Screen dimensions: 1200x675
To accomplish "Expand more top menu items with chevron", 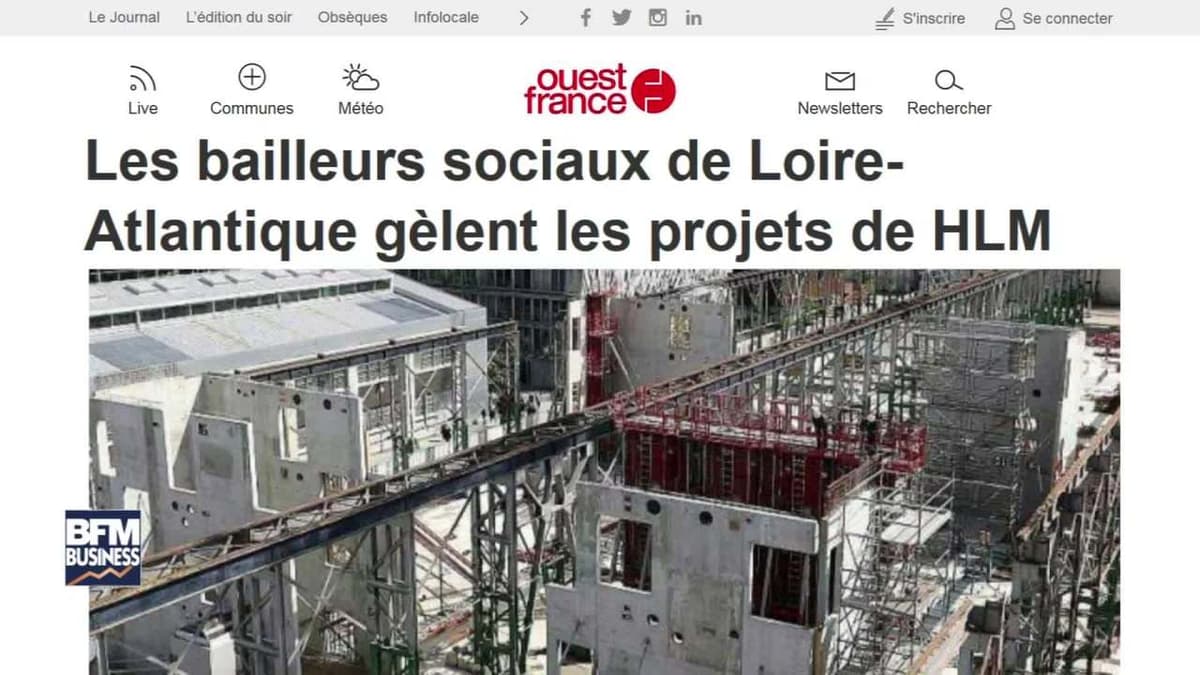I will (x=524, y=18).
